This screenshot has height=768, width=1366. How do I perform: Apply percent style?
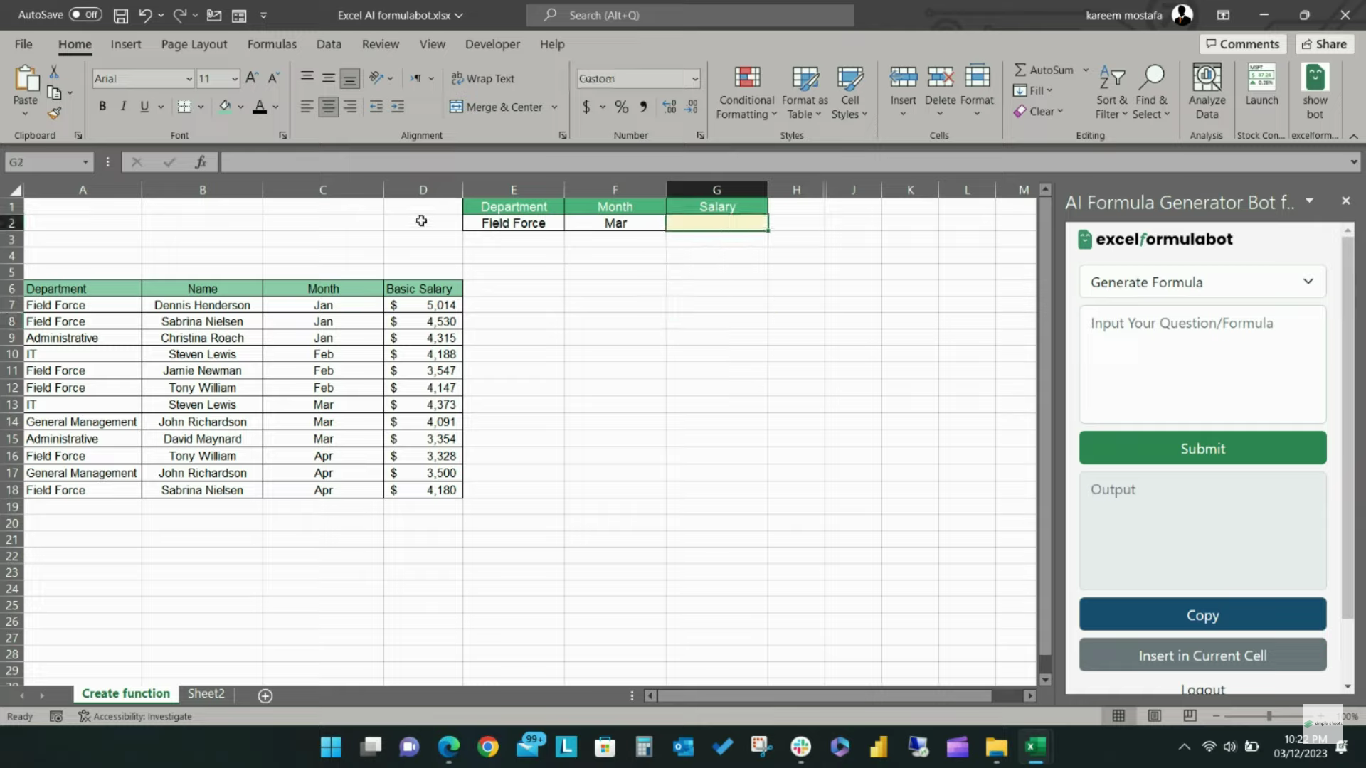tap(621, 107)
